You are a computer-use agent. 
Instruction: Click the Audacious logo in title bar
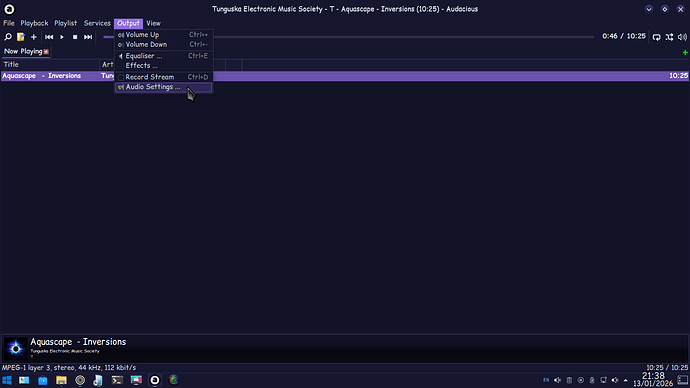[9, 9]
